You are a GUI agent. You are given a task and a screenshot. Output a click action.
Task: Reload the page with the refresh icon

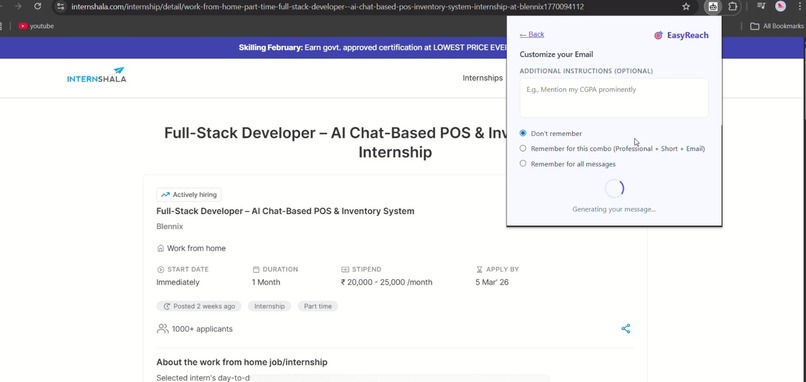(38, 7)
